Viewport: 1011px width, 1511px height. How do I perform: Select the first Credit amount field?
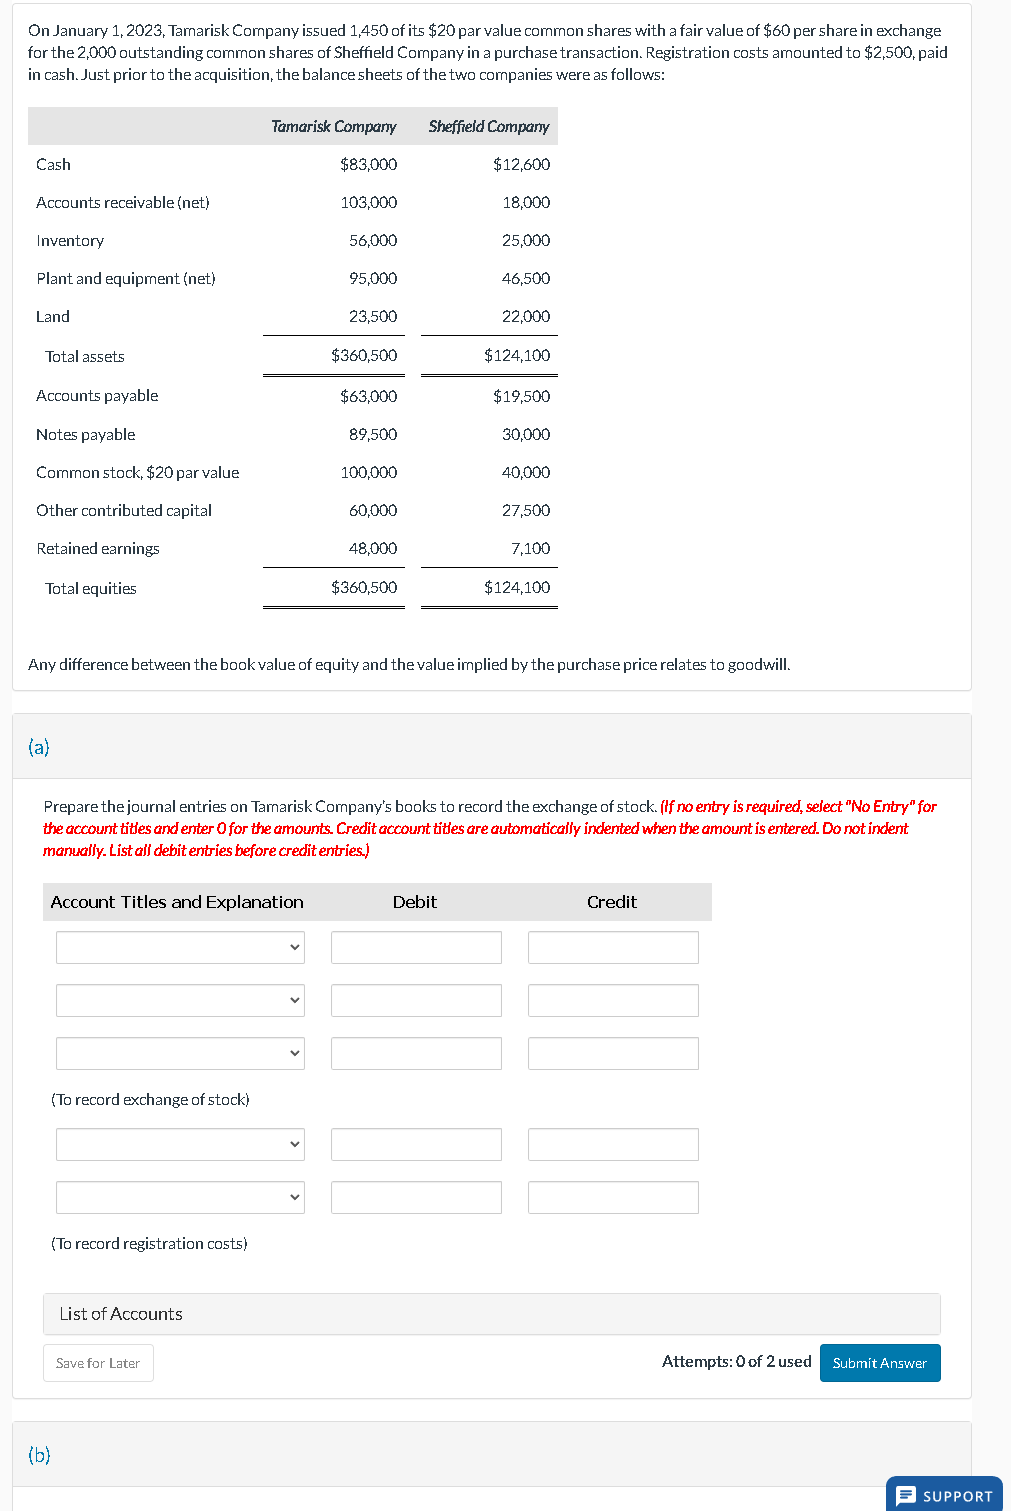(x=612, y=947)
